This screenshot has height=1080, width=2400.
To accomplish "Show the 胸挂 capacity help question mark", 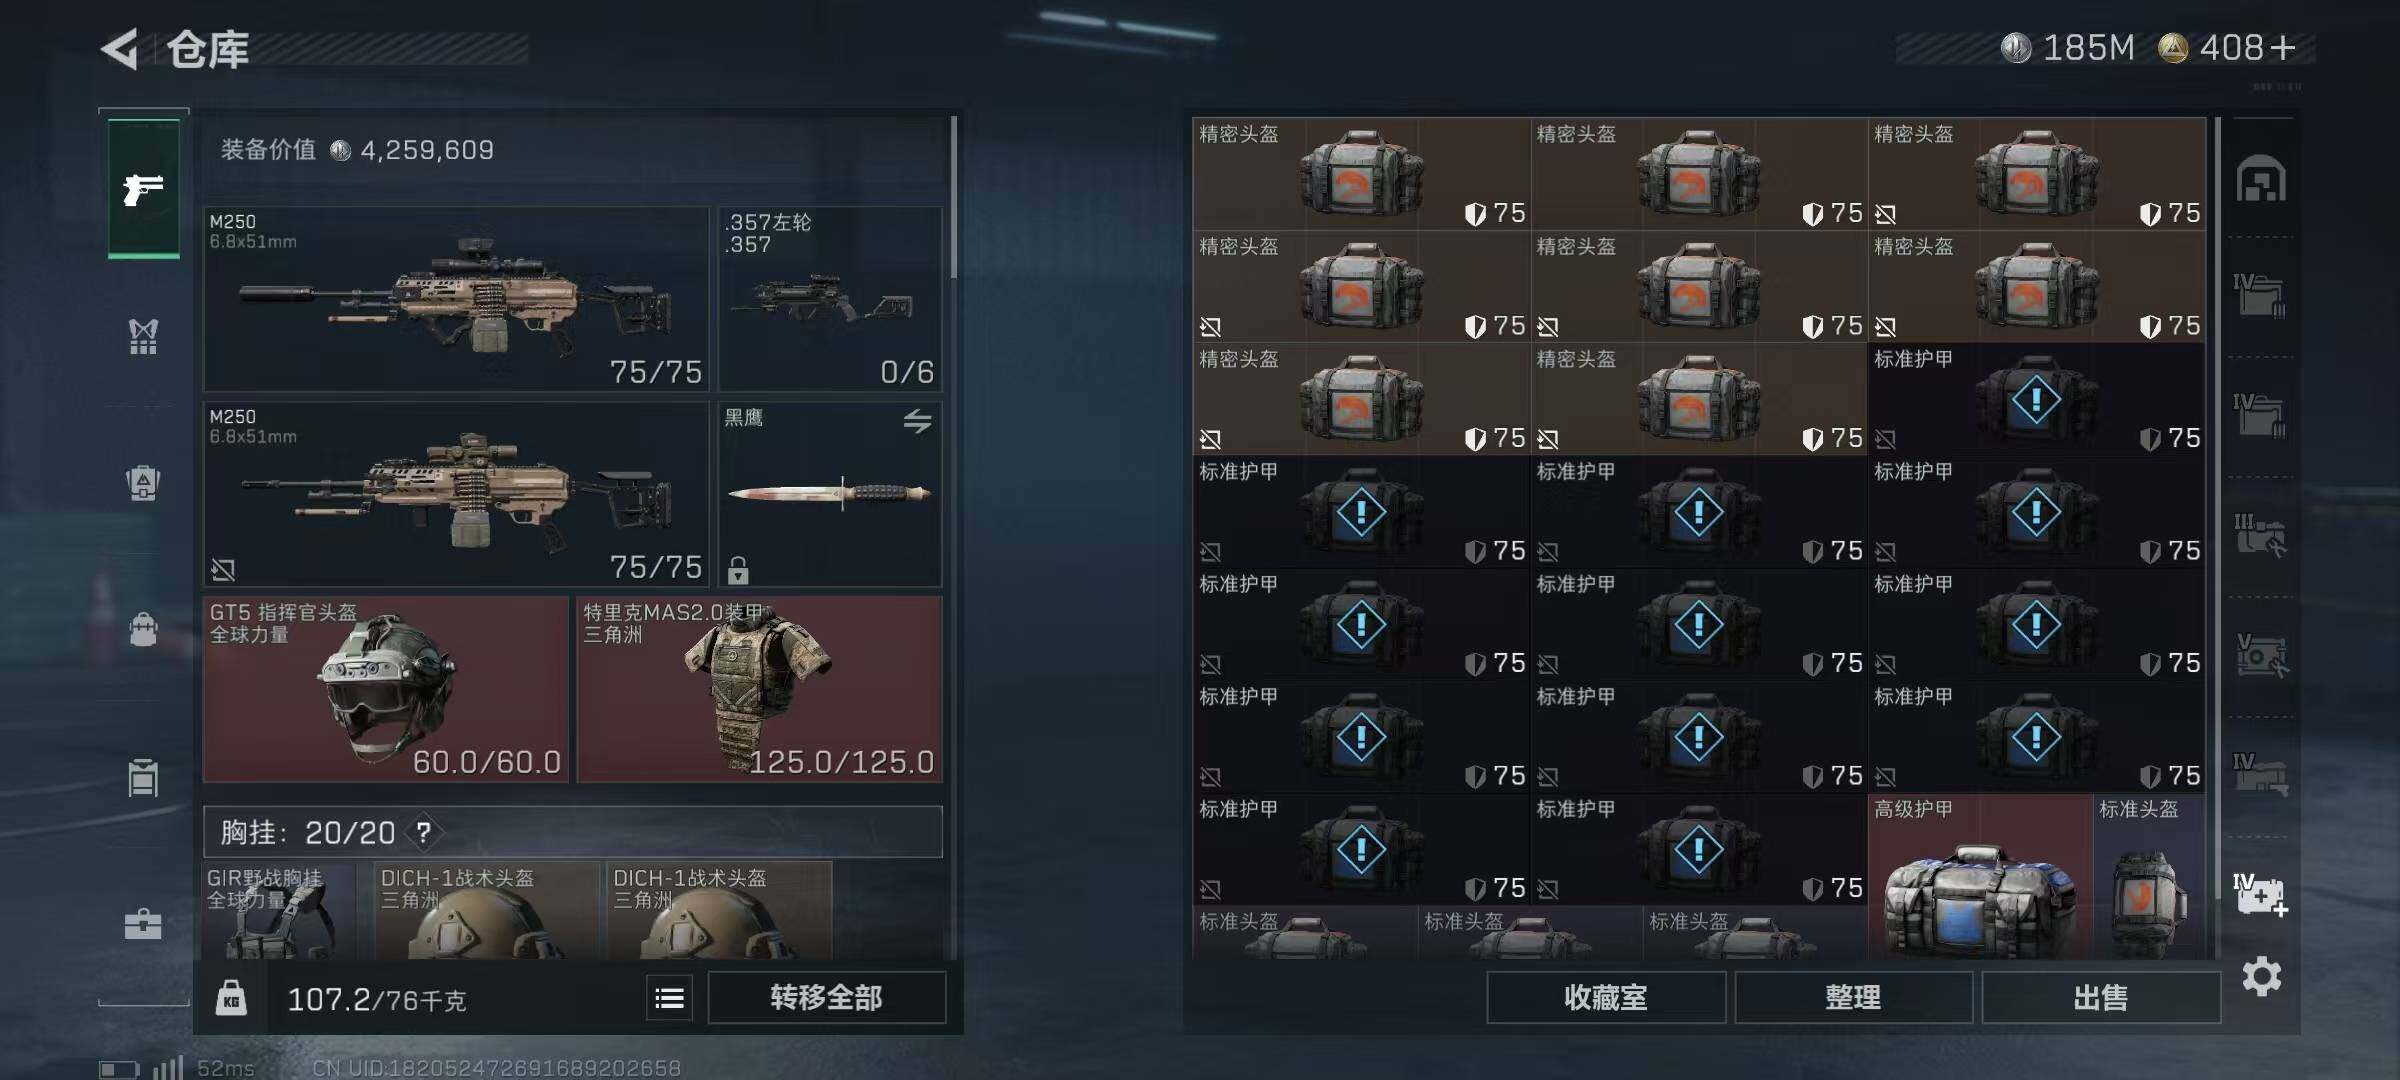I will point(424,832).
